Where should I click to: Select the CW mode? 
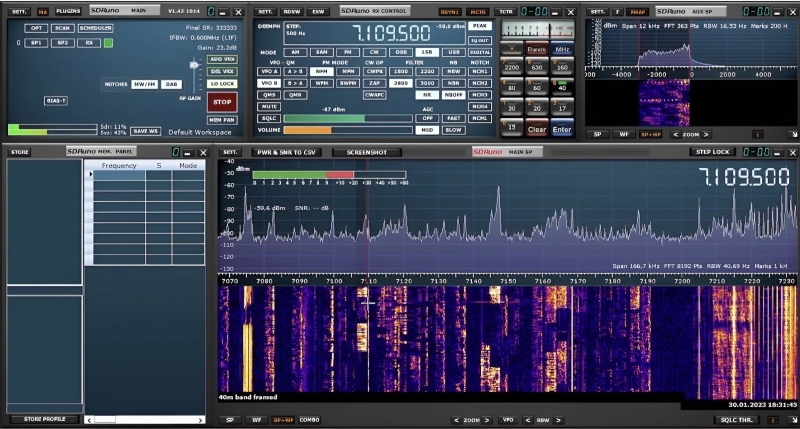click(374, 52)
